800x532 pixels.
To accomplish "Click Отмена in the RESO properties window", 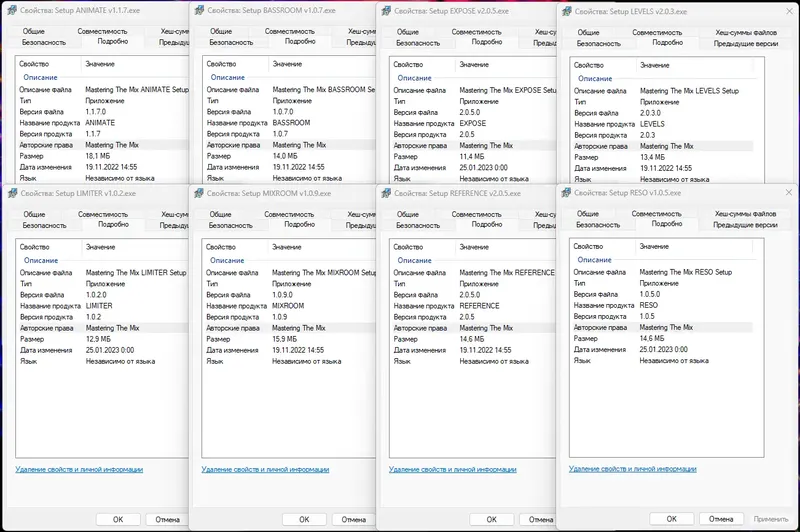I will [x=721, y=519].
